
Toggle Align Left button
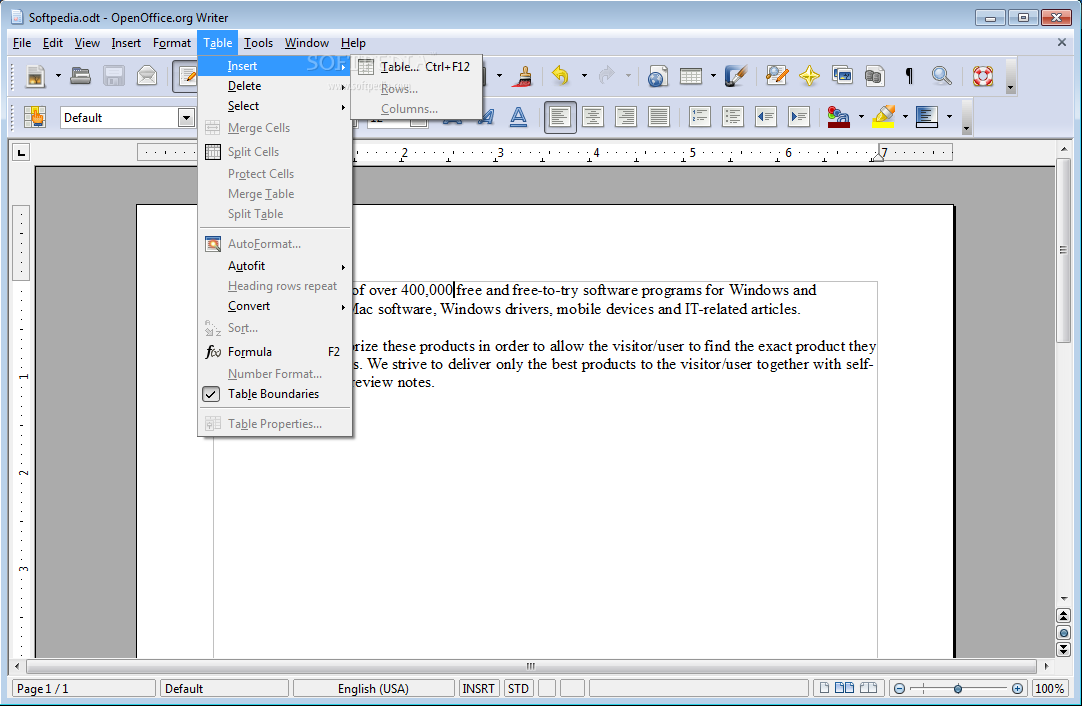tap(560, 117)
